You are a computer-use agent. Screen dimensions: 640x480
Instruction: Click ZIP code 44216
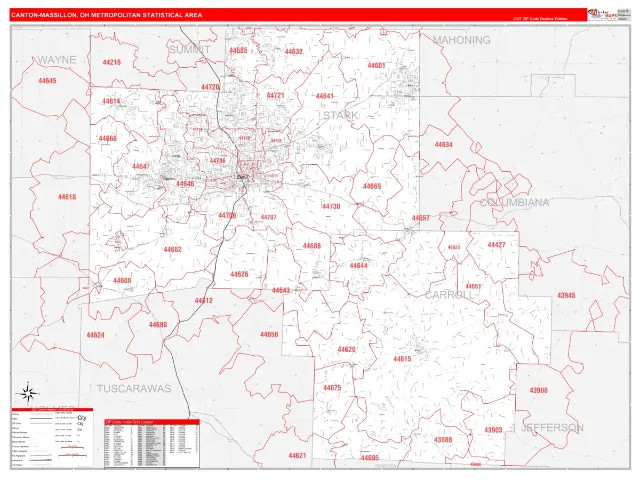[111, 62]
